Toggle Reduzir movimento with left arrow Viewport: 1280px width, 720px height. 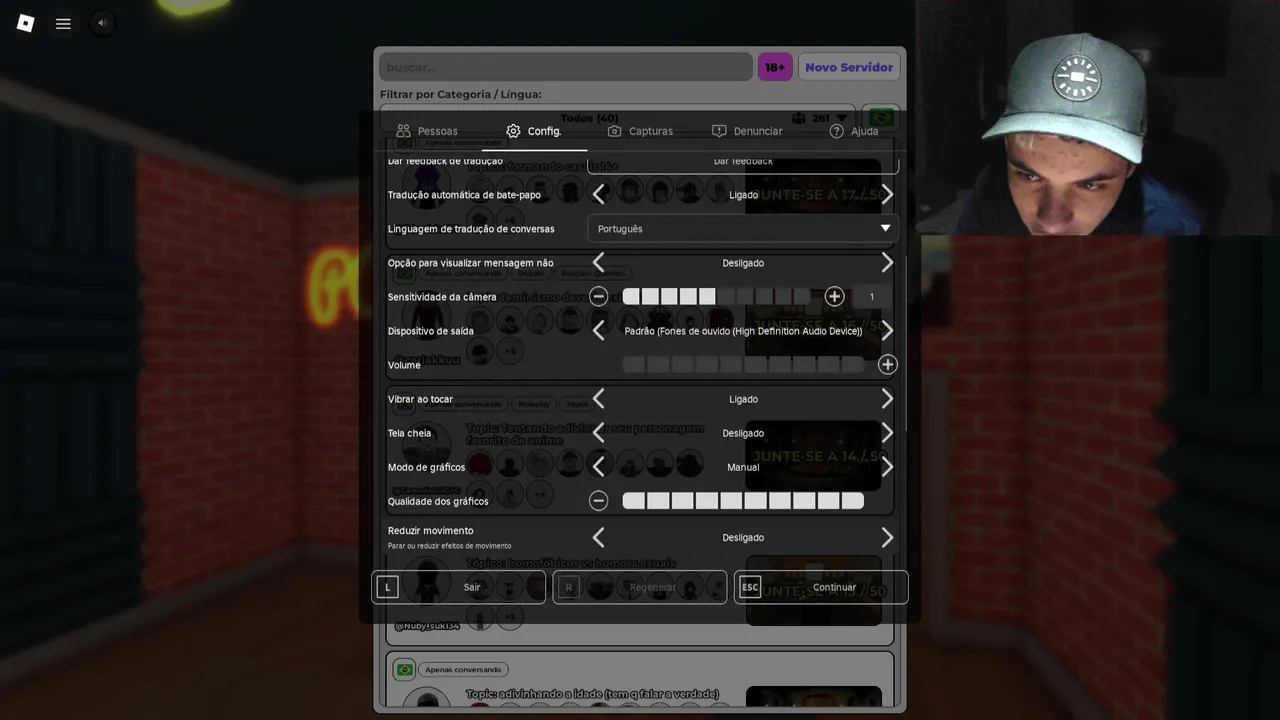tap(598, 537)
